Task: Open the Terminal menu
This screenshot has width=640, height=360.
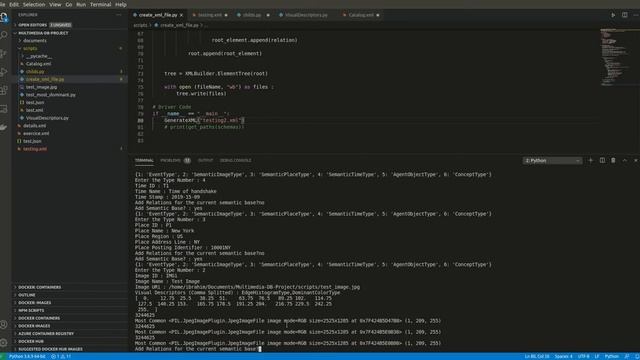Action: tap(100, 4)
